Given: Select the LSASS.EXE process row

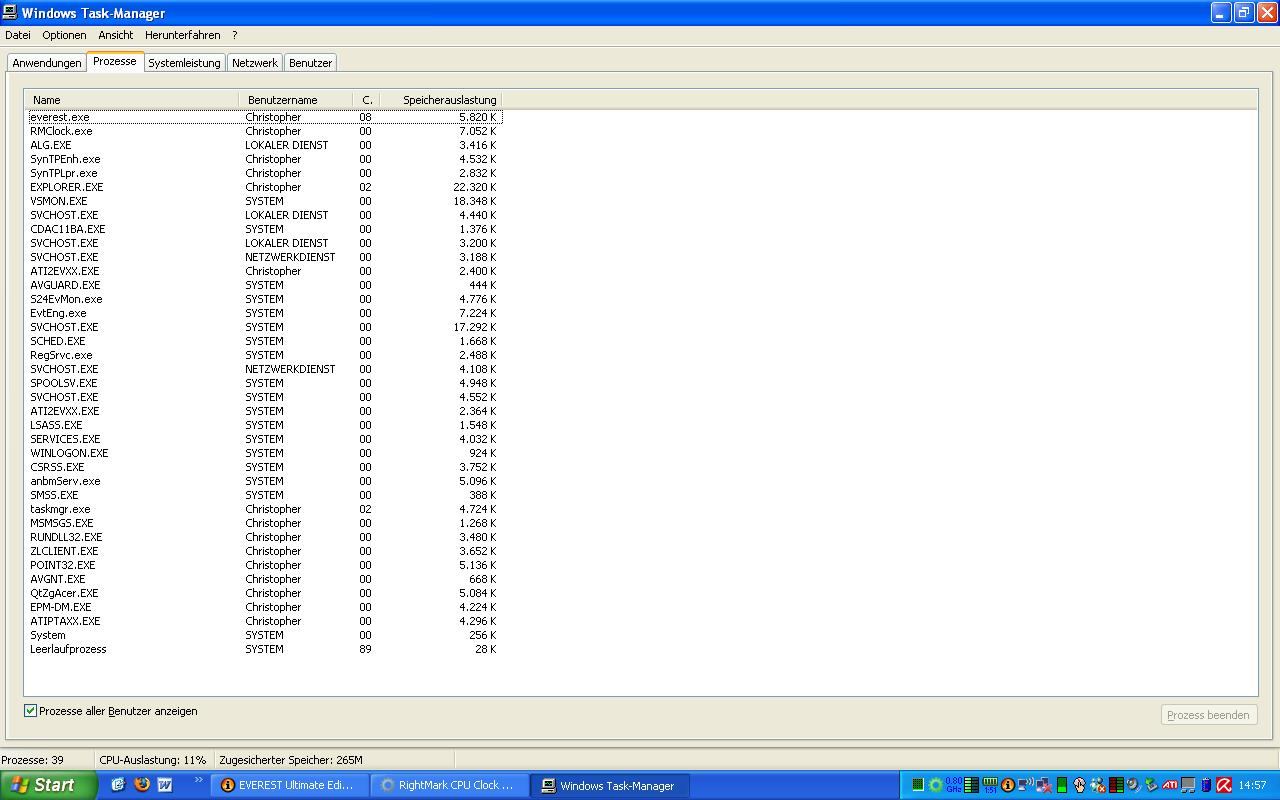Looking at the screenshot, I should 264,425.
